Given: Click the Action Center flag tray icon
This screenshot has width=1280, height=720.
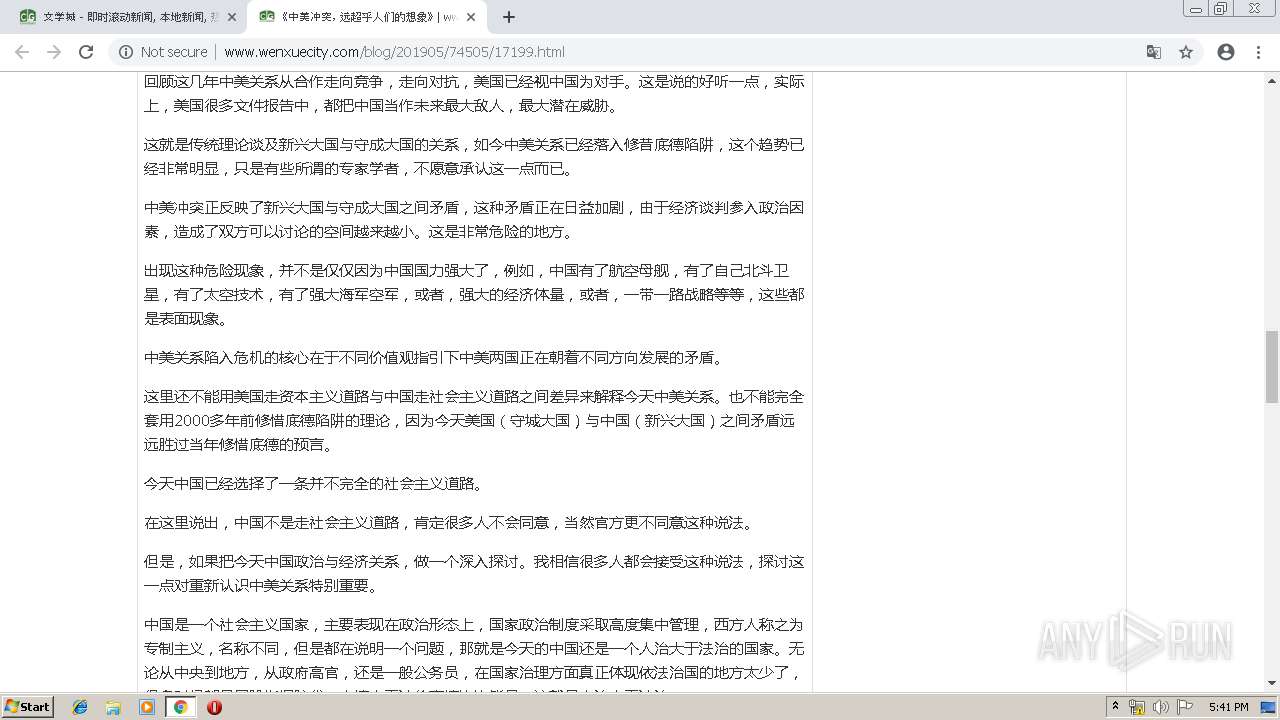Looking at the screenshot, I should (1184, 707).
